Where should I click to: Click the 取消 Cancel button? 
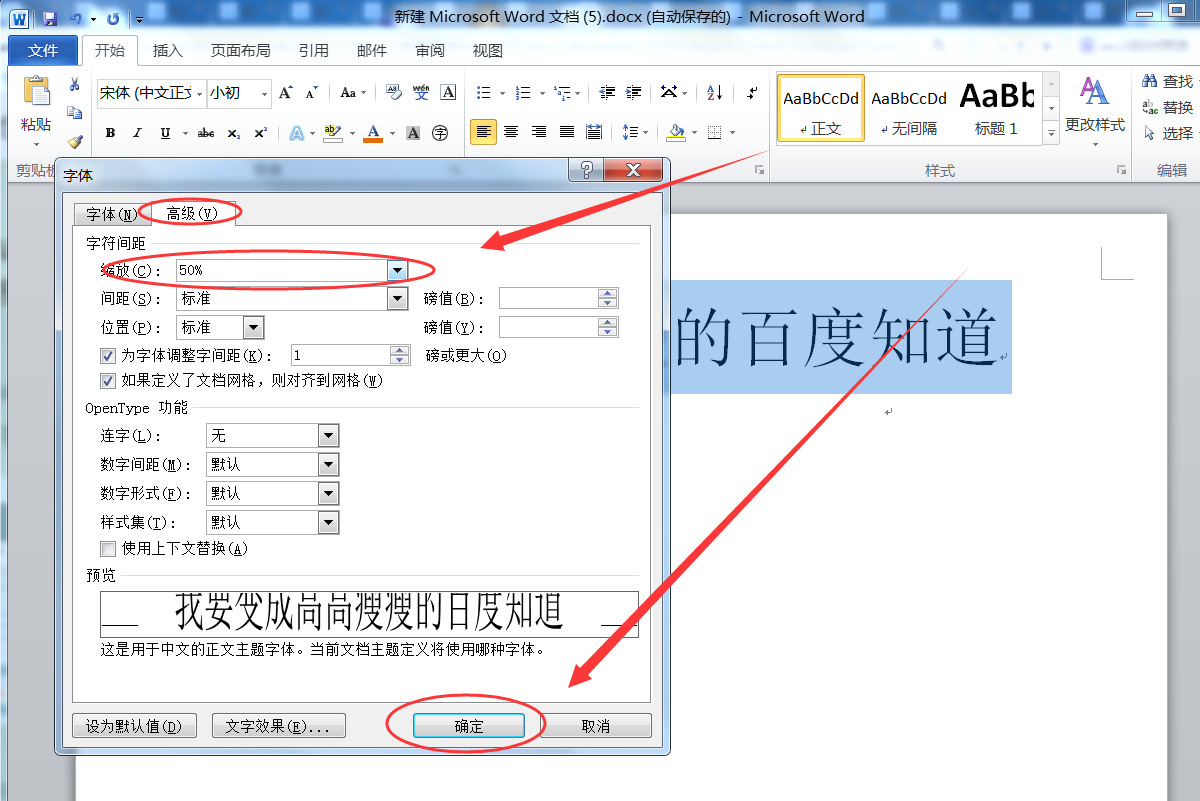pos(595,726)
